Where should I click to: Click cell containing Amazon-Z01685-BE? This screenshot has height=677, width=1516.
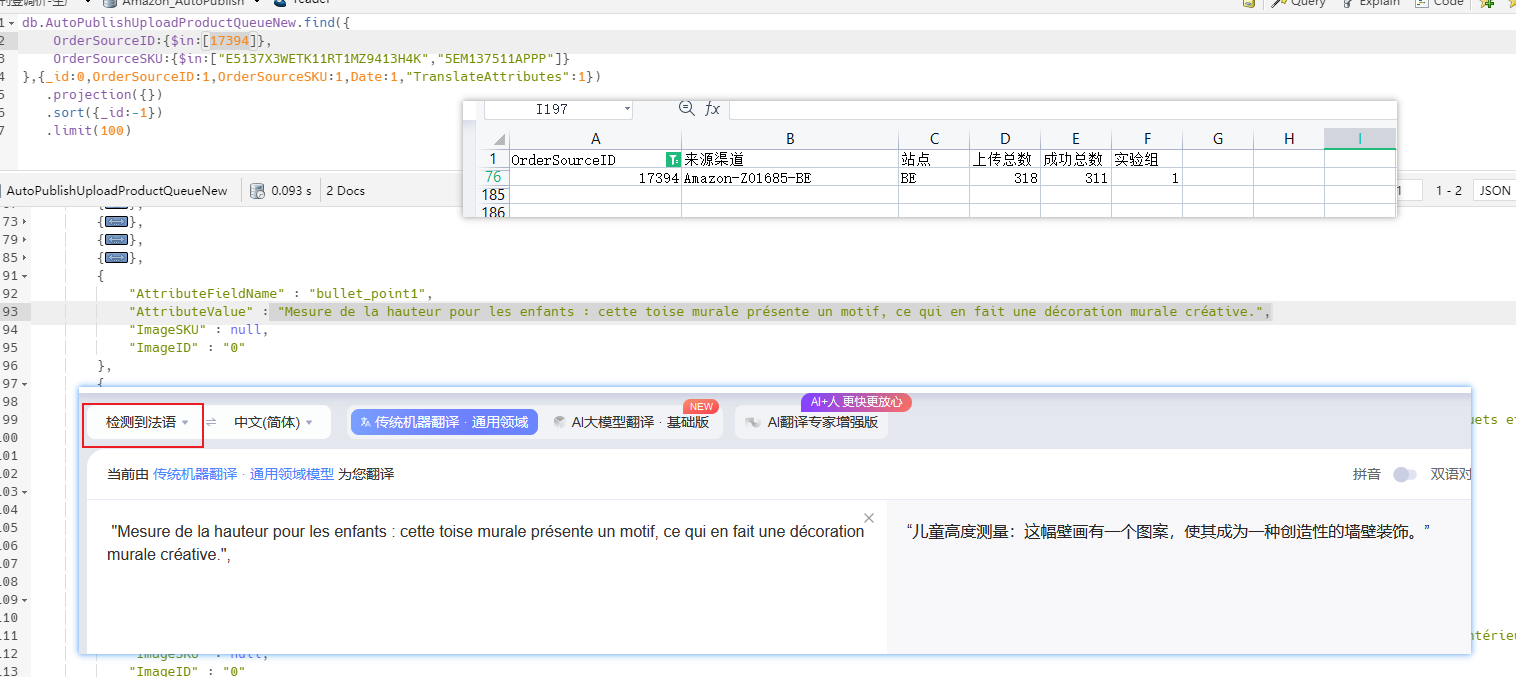coord(790,177)
